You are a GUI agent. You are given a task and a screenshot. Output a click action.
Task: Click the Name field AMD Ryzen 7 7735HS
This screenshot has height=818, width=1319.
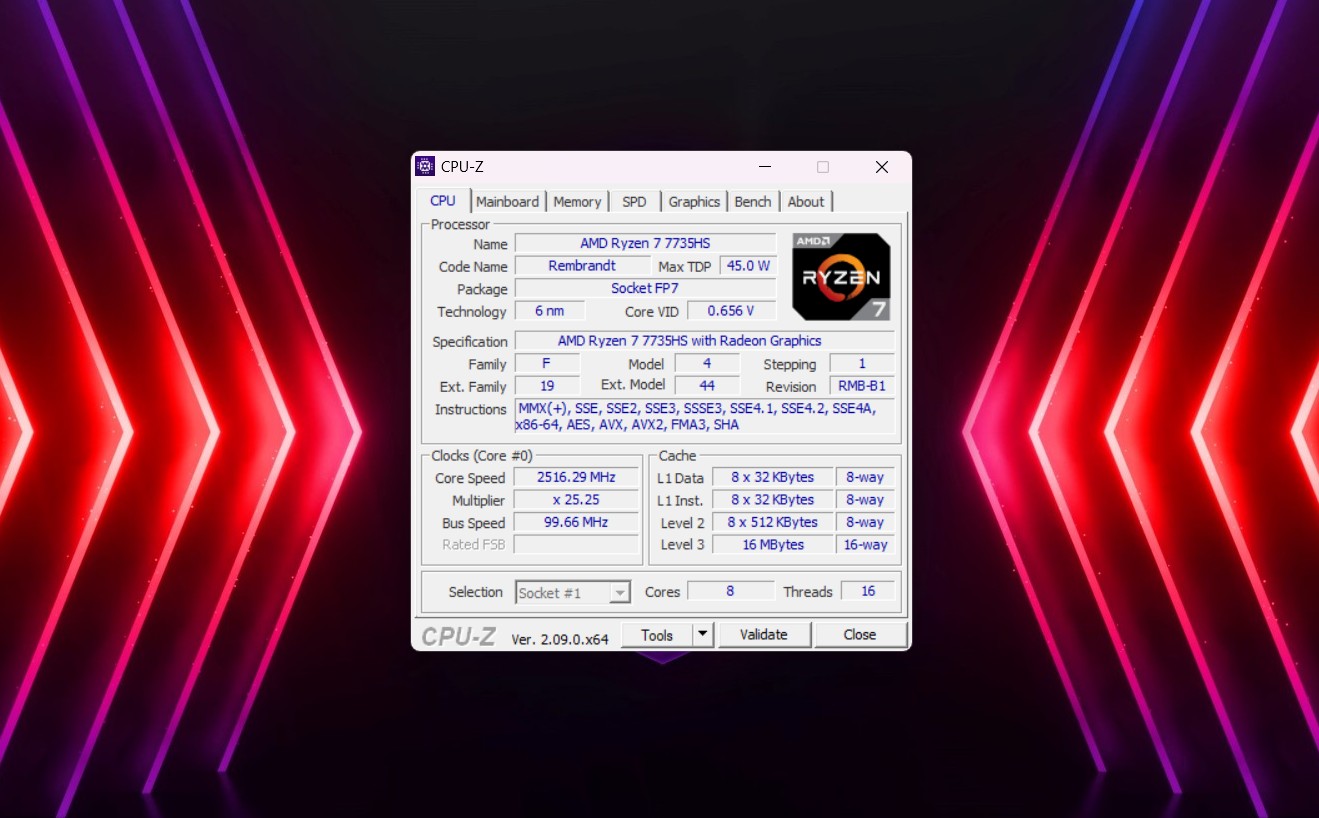point(645,244)
